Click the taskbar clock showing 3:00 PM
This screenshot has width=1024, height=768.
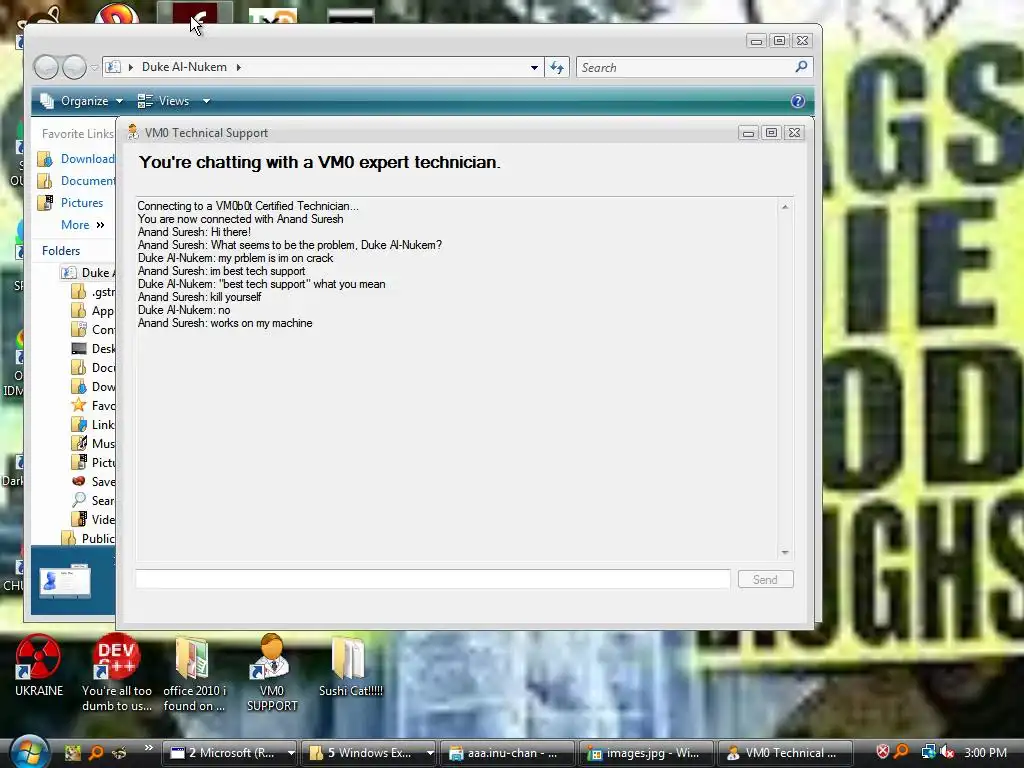tap(985, 752)
